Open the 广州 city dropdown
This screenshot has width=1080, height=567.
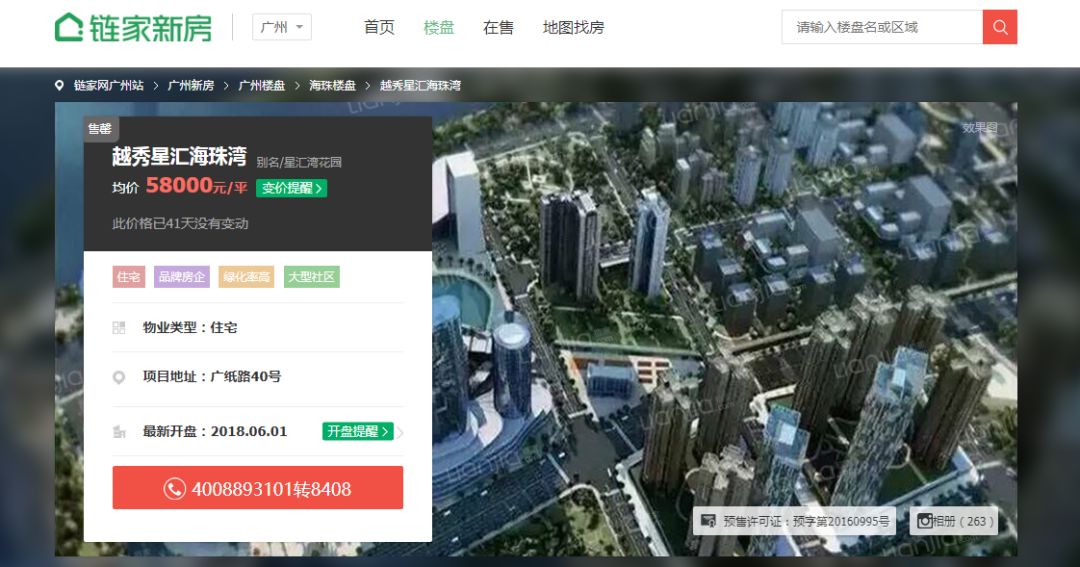tap(282, 28)
